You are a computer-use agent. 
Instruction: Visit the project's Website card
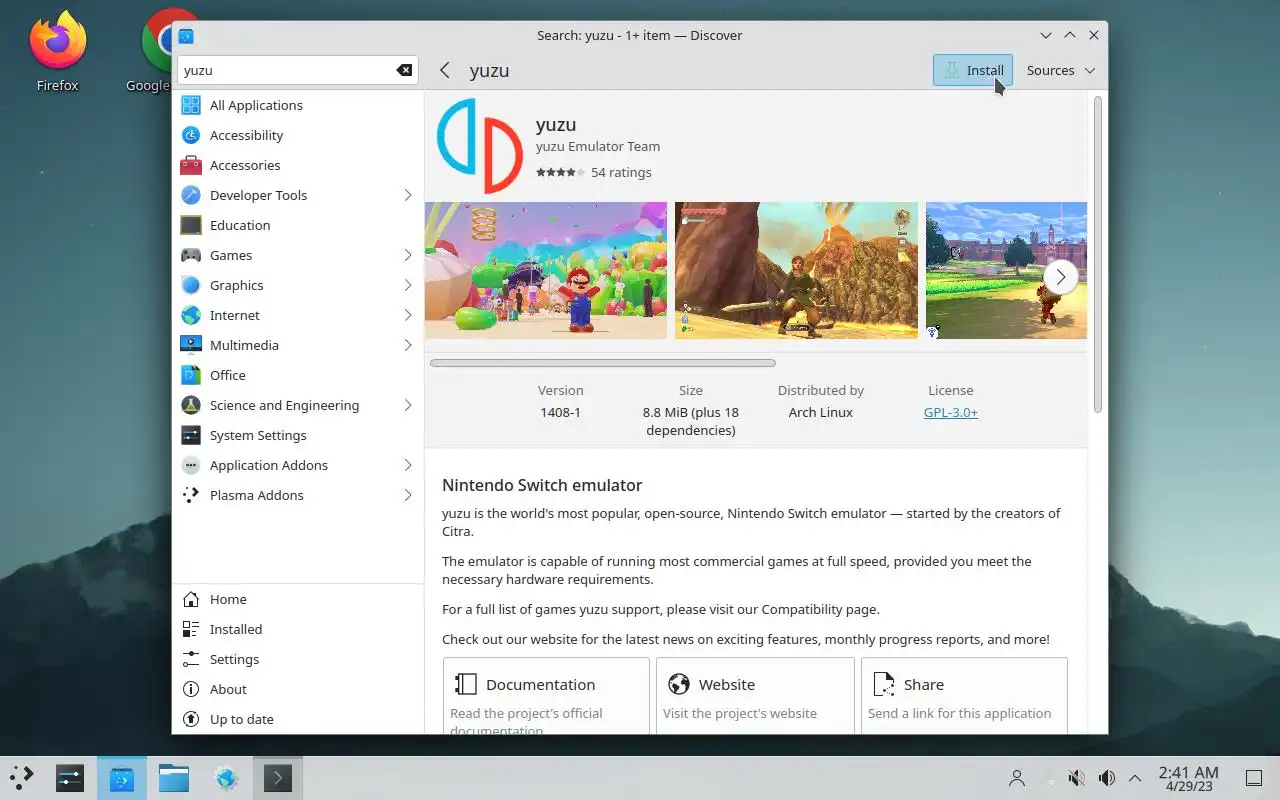(755, 695)
